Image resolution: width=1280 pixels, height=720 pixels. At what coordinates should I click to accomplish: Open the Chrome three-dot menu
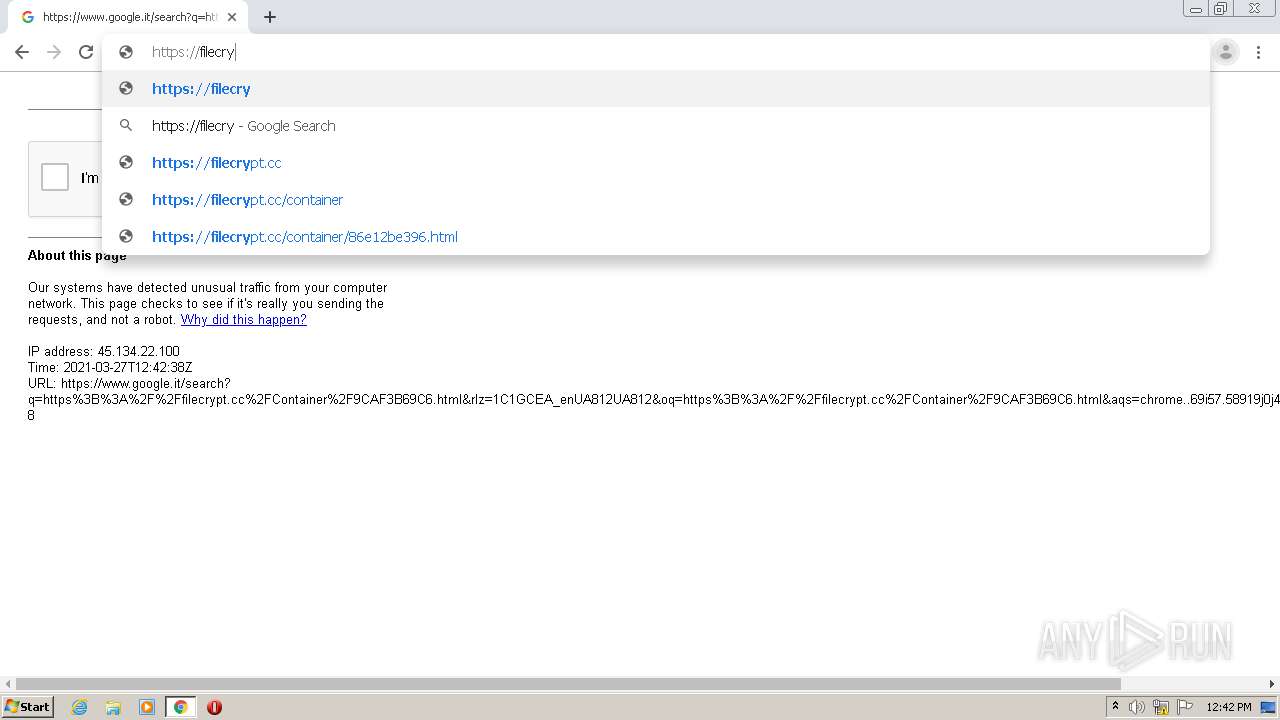point(1259,52)
